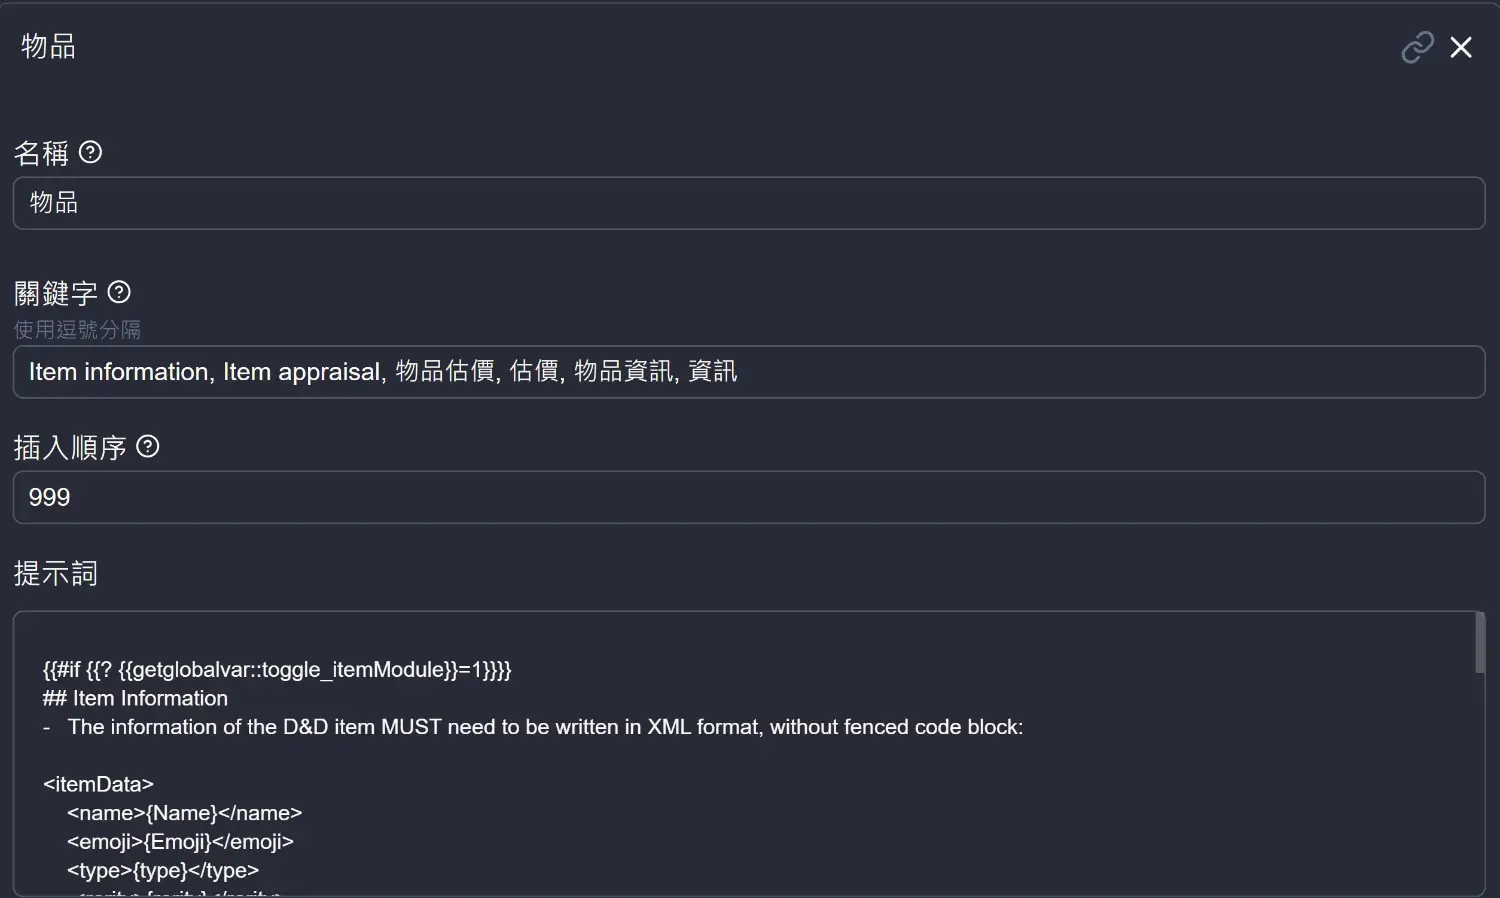Open help tooltip beside 插入順序 label
The height and width of the screenshot is (898, 1500).
click(x=148, y=446)
